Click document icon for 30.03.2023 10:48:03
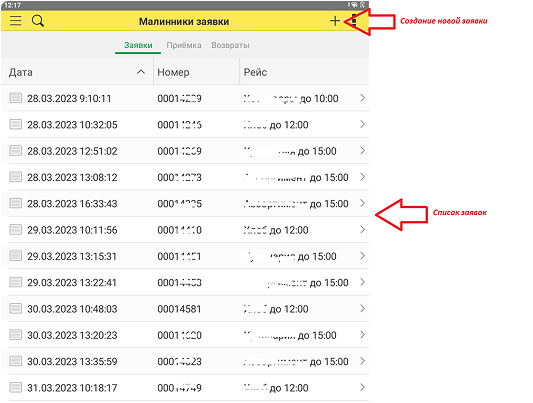 click(16, 309)
